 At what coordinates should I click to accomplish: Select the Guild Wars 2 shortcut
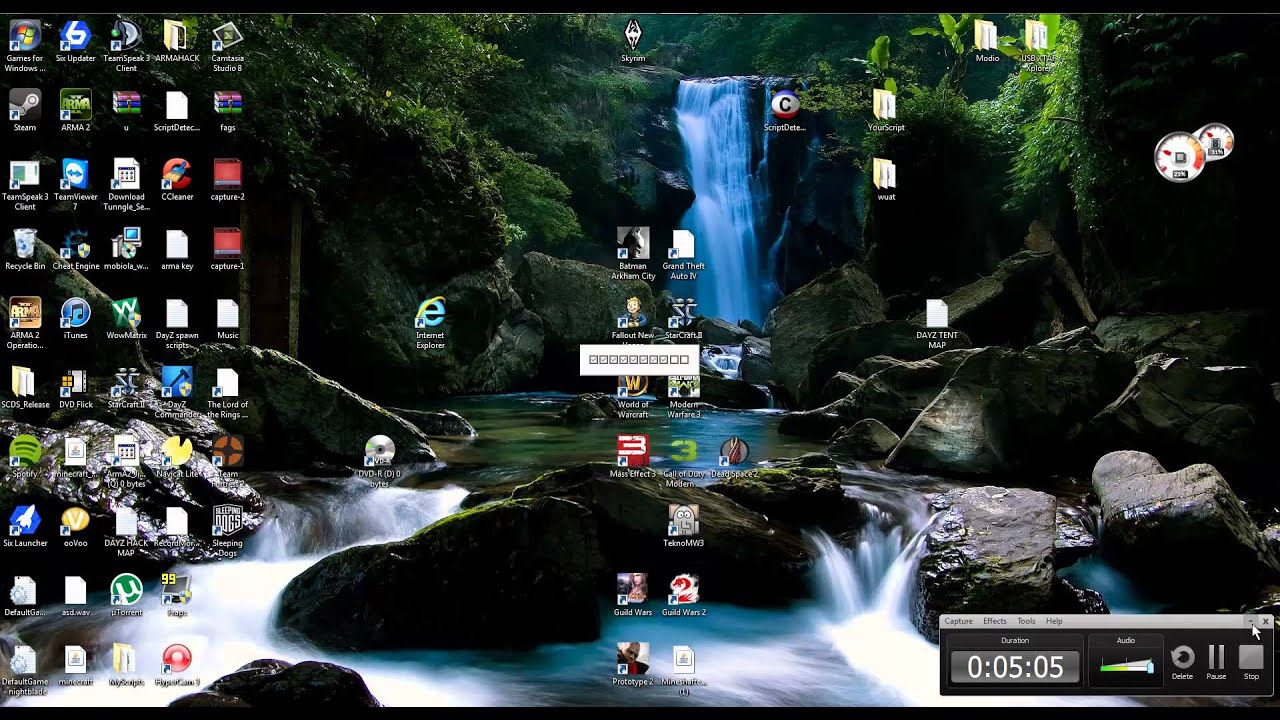(x=684, y=595)
